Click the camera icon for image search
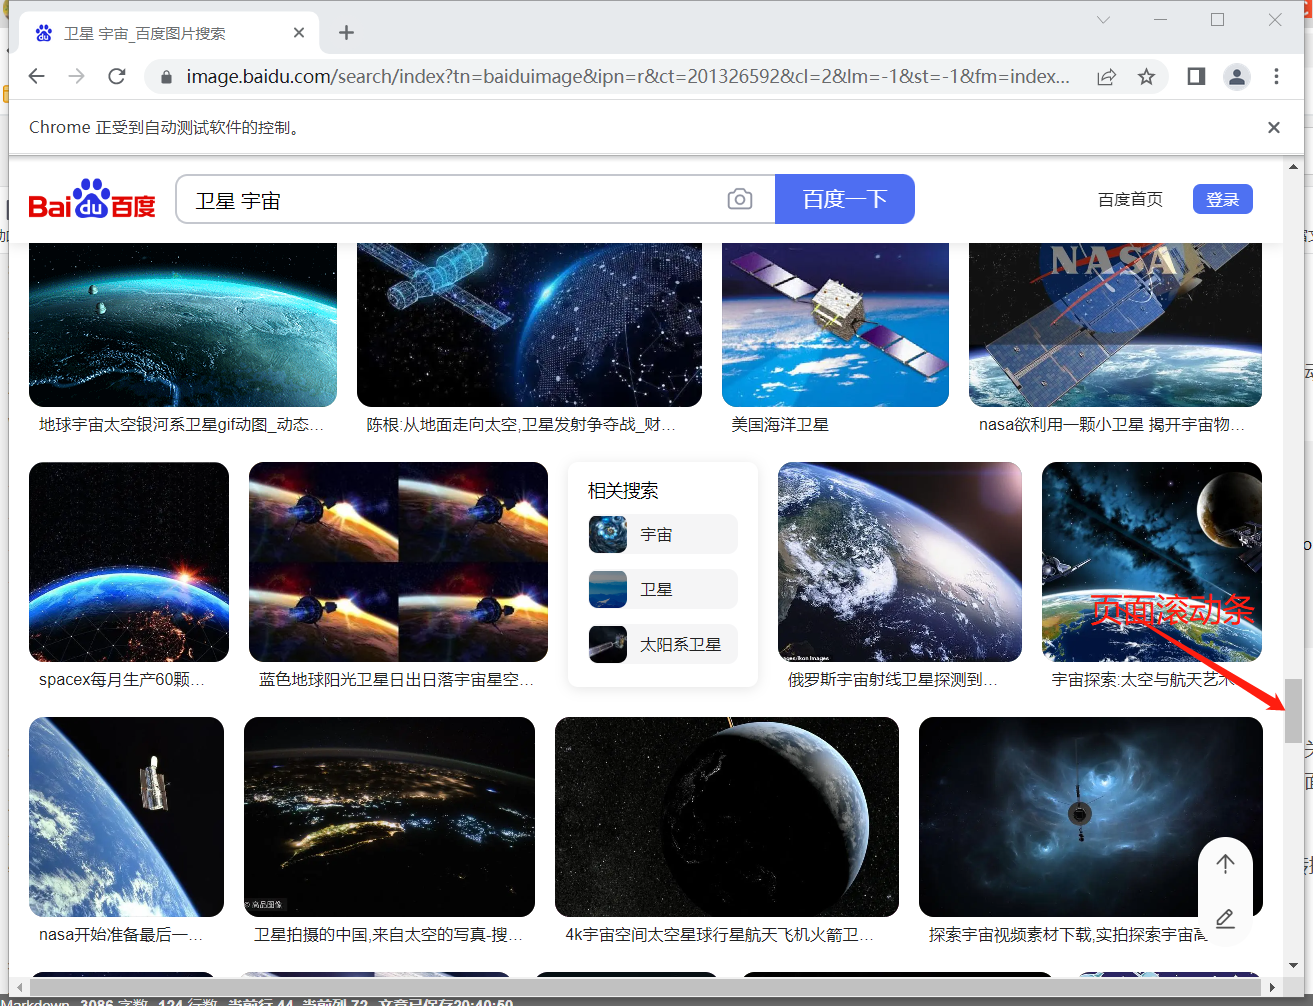This screenshot has height=1006, width=1313. click(x=740, y=199)
